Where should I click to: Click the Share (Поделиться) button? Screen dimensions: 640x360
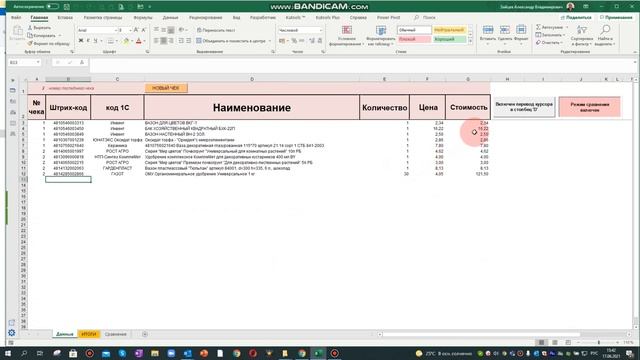[x=576, y=18]
